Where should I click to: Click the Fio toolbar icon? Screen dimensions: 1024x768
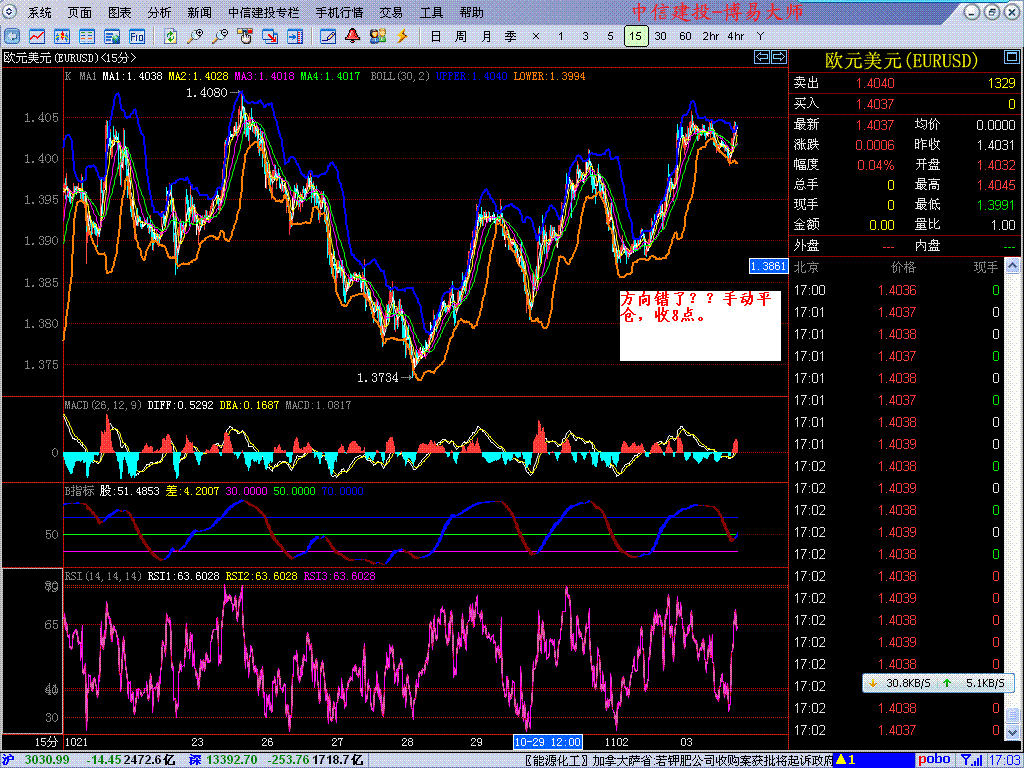tap(136, 36)
